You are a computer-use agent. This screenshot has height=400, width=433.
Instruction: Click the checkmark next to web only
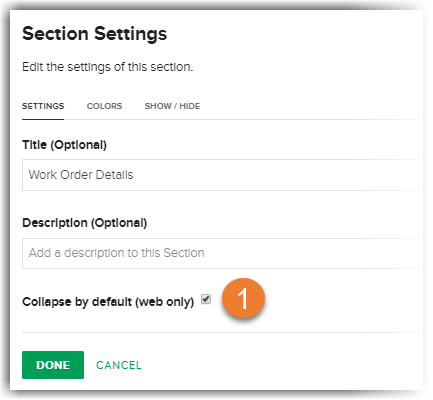coord(206,299)
